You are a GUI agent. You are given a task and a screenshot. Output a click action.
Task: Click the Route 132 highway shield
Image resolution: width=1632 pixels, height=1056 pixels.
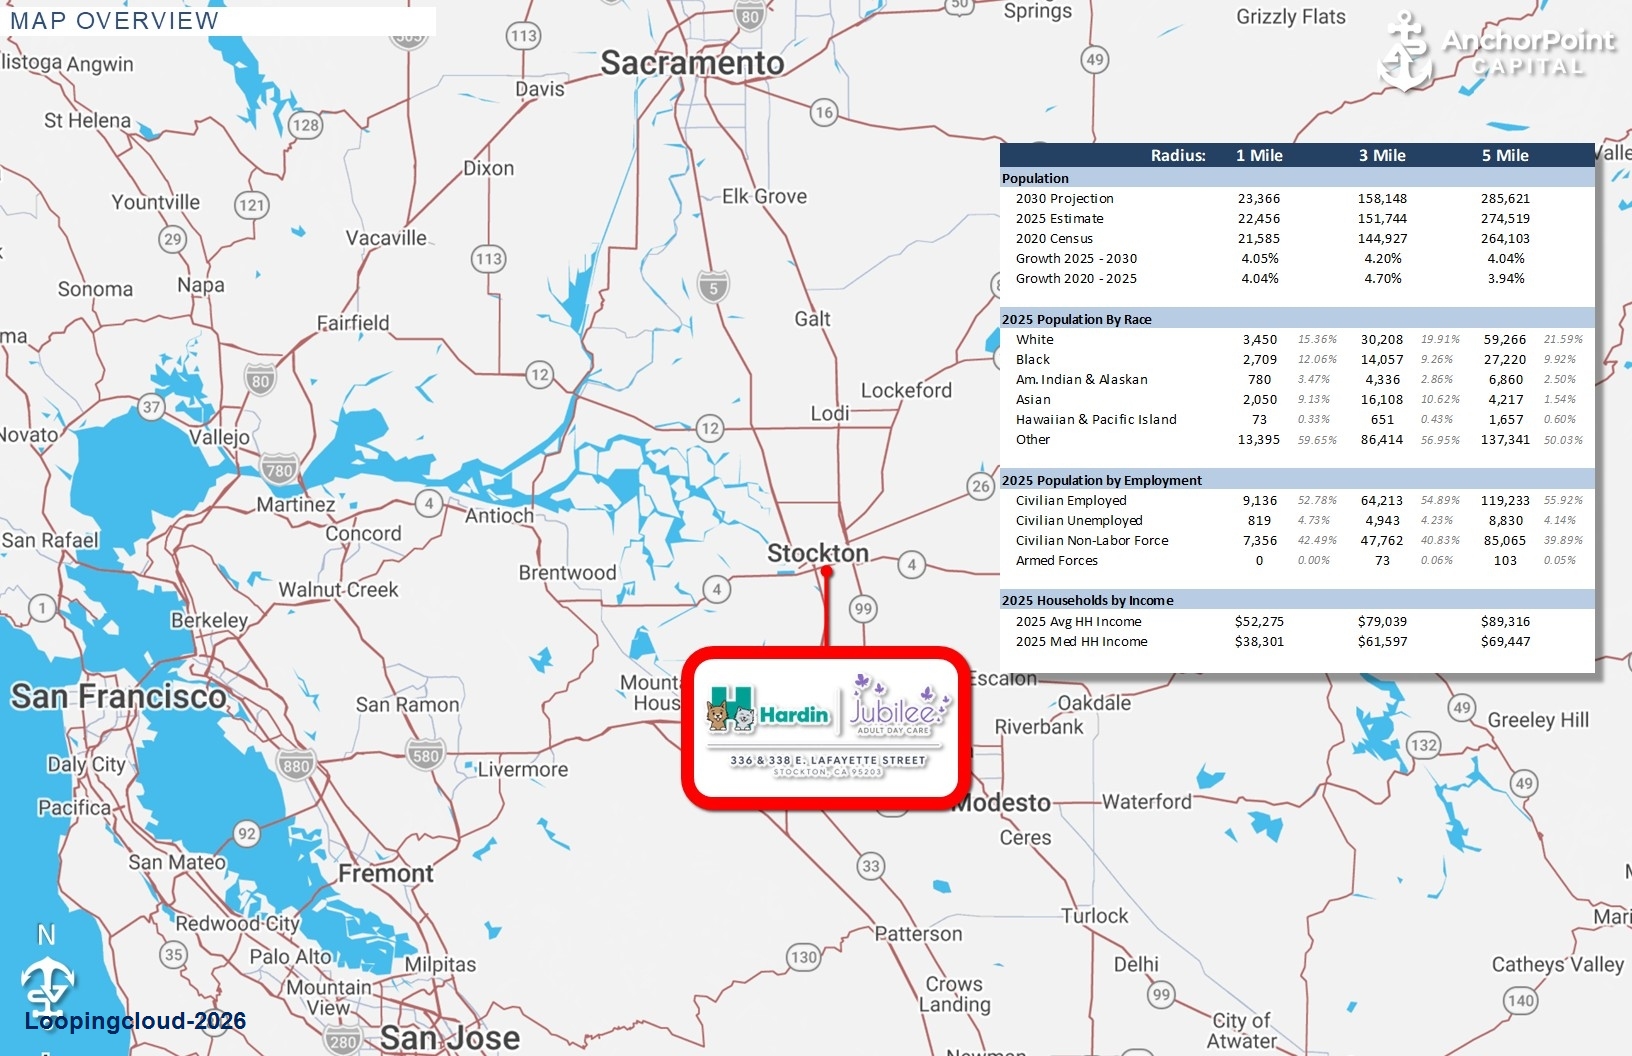(x=1423, y=745)
